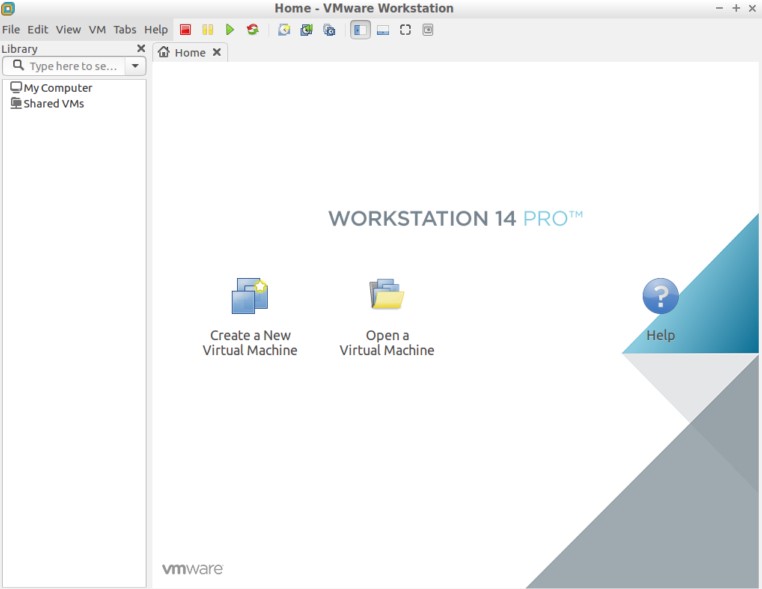
Task: Click the VMware app icon in title bar
Action: pyautogui.click(x=8, y=8)
